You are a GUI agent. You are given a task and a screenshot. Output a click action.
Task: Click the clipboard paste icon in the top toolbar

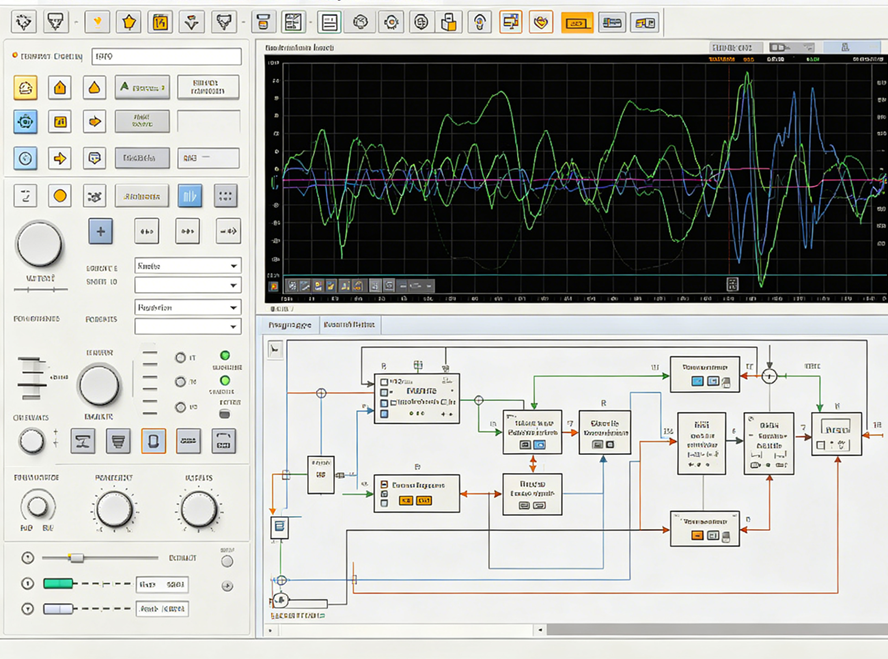click(449, 23)
